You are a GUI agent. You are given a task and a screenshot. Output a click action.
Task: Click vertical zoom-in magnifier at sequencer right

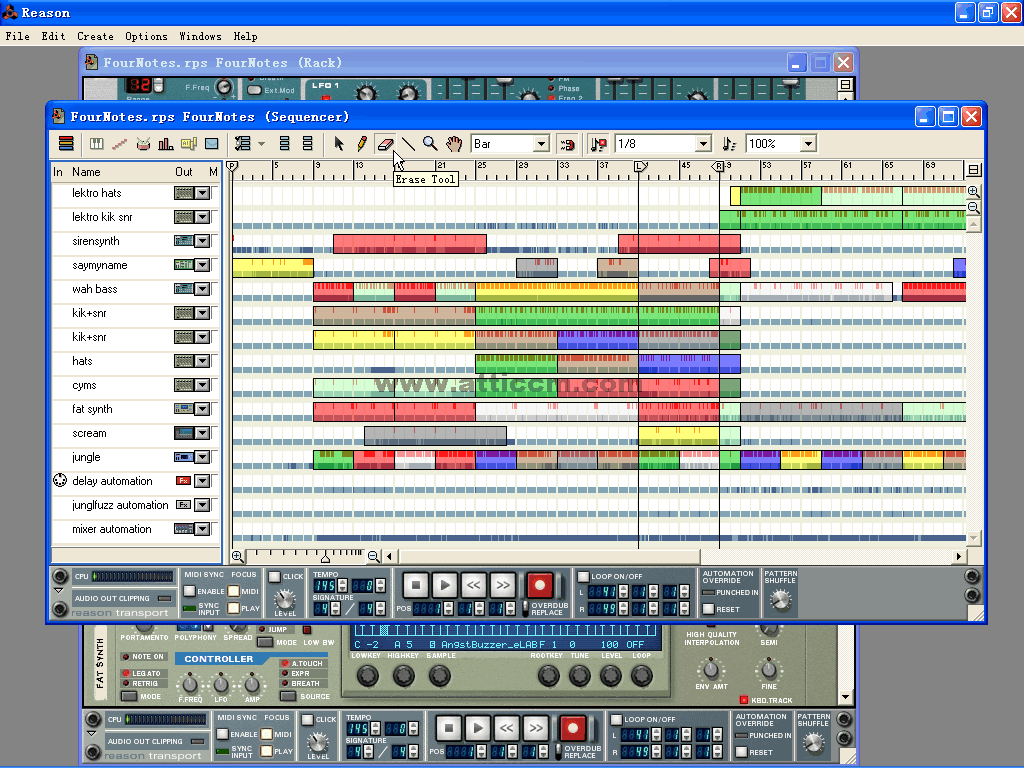973,191
